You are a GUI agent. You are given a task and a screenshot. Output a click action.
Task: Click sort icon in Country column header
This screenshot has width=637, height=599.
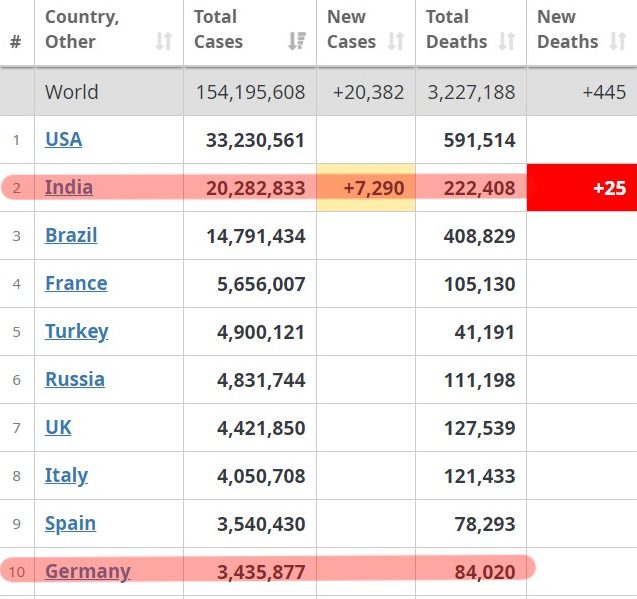point(164,42)
